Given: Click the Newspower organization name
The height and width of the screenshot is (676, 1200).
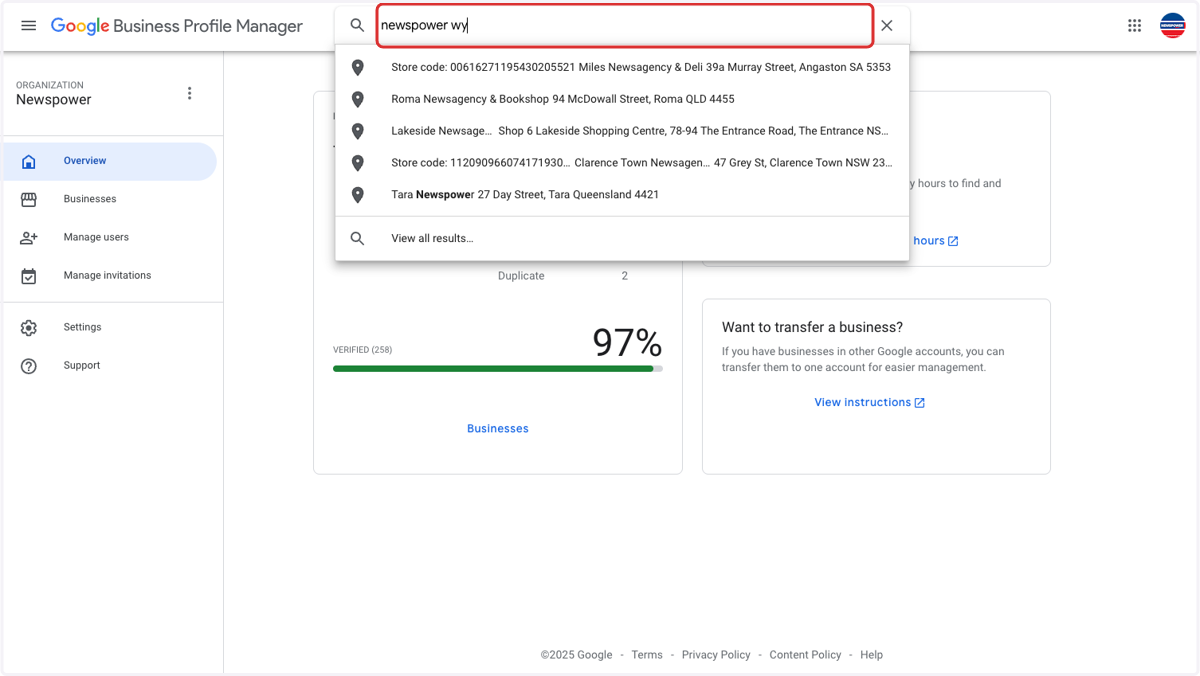Looking at the screenshot, I should coord(54,100).
